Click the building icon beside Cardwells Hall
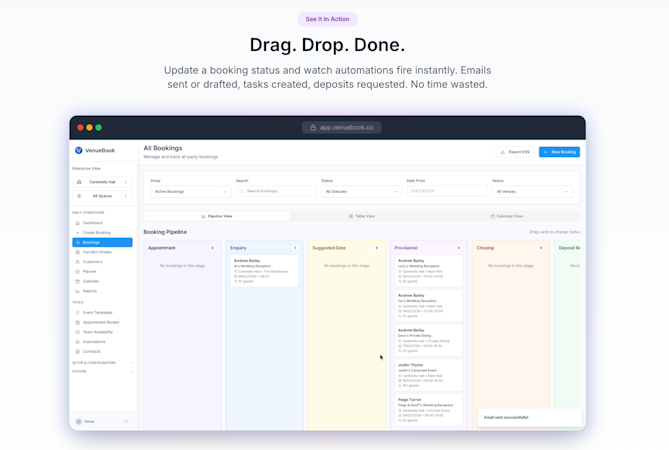Screen dimensions: 669x450 pyautogui.click(x=79, y=182)
